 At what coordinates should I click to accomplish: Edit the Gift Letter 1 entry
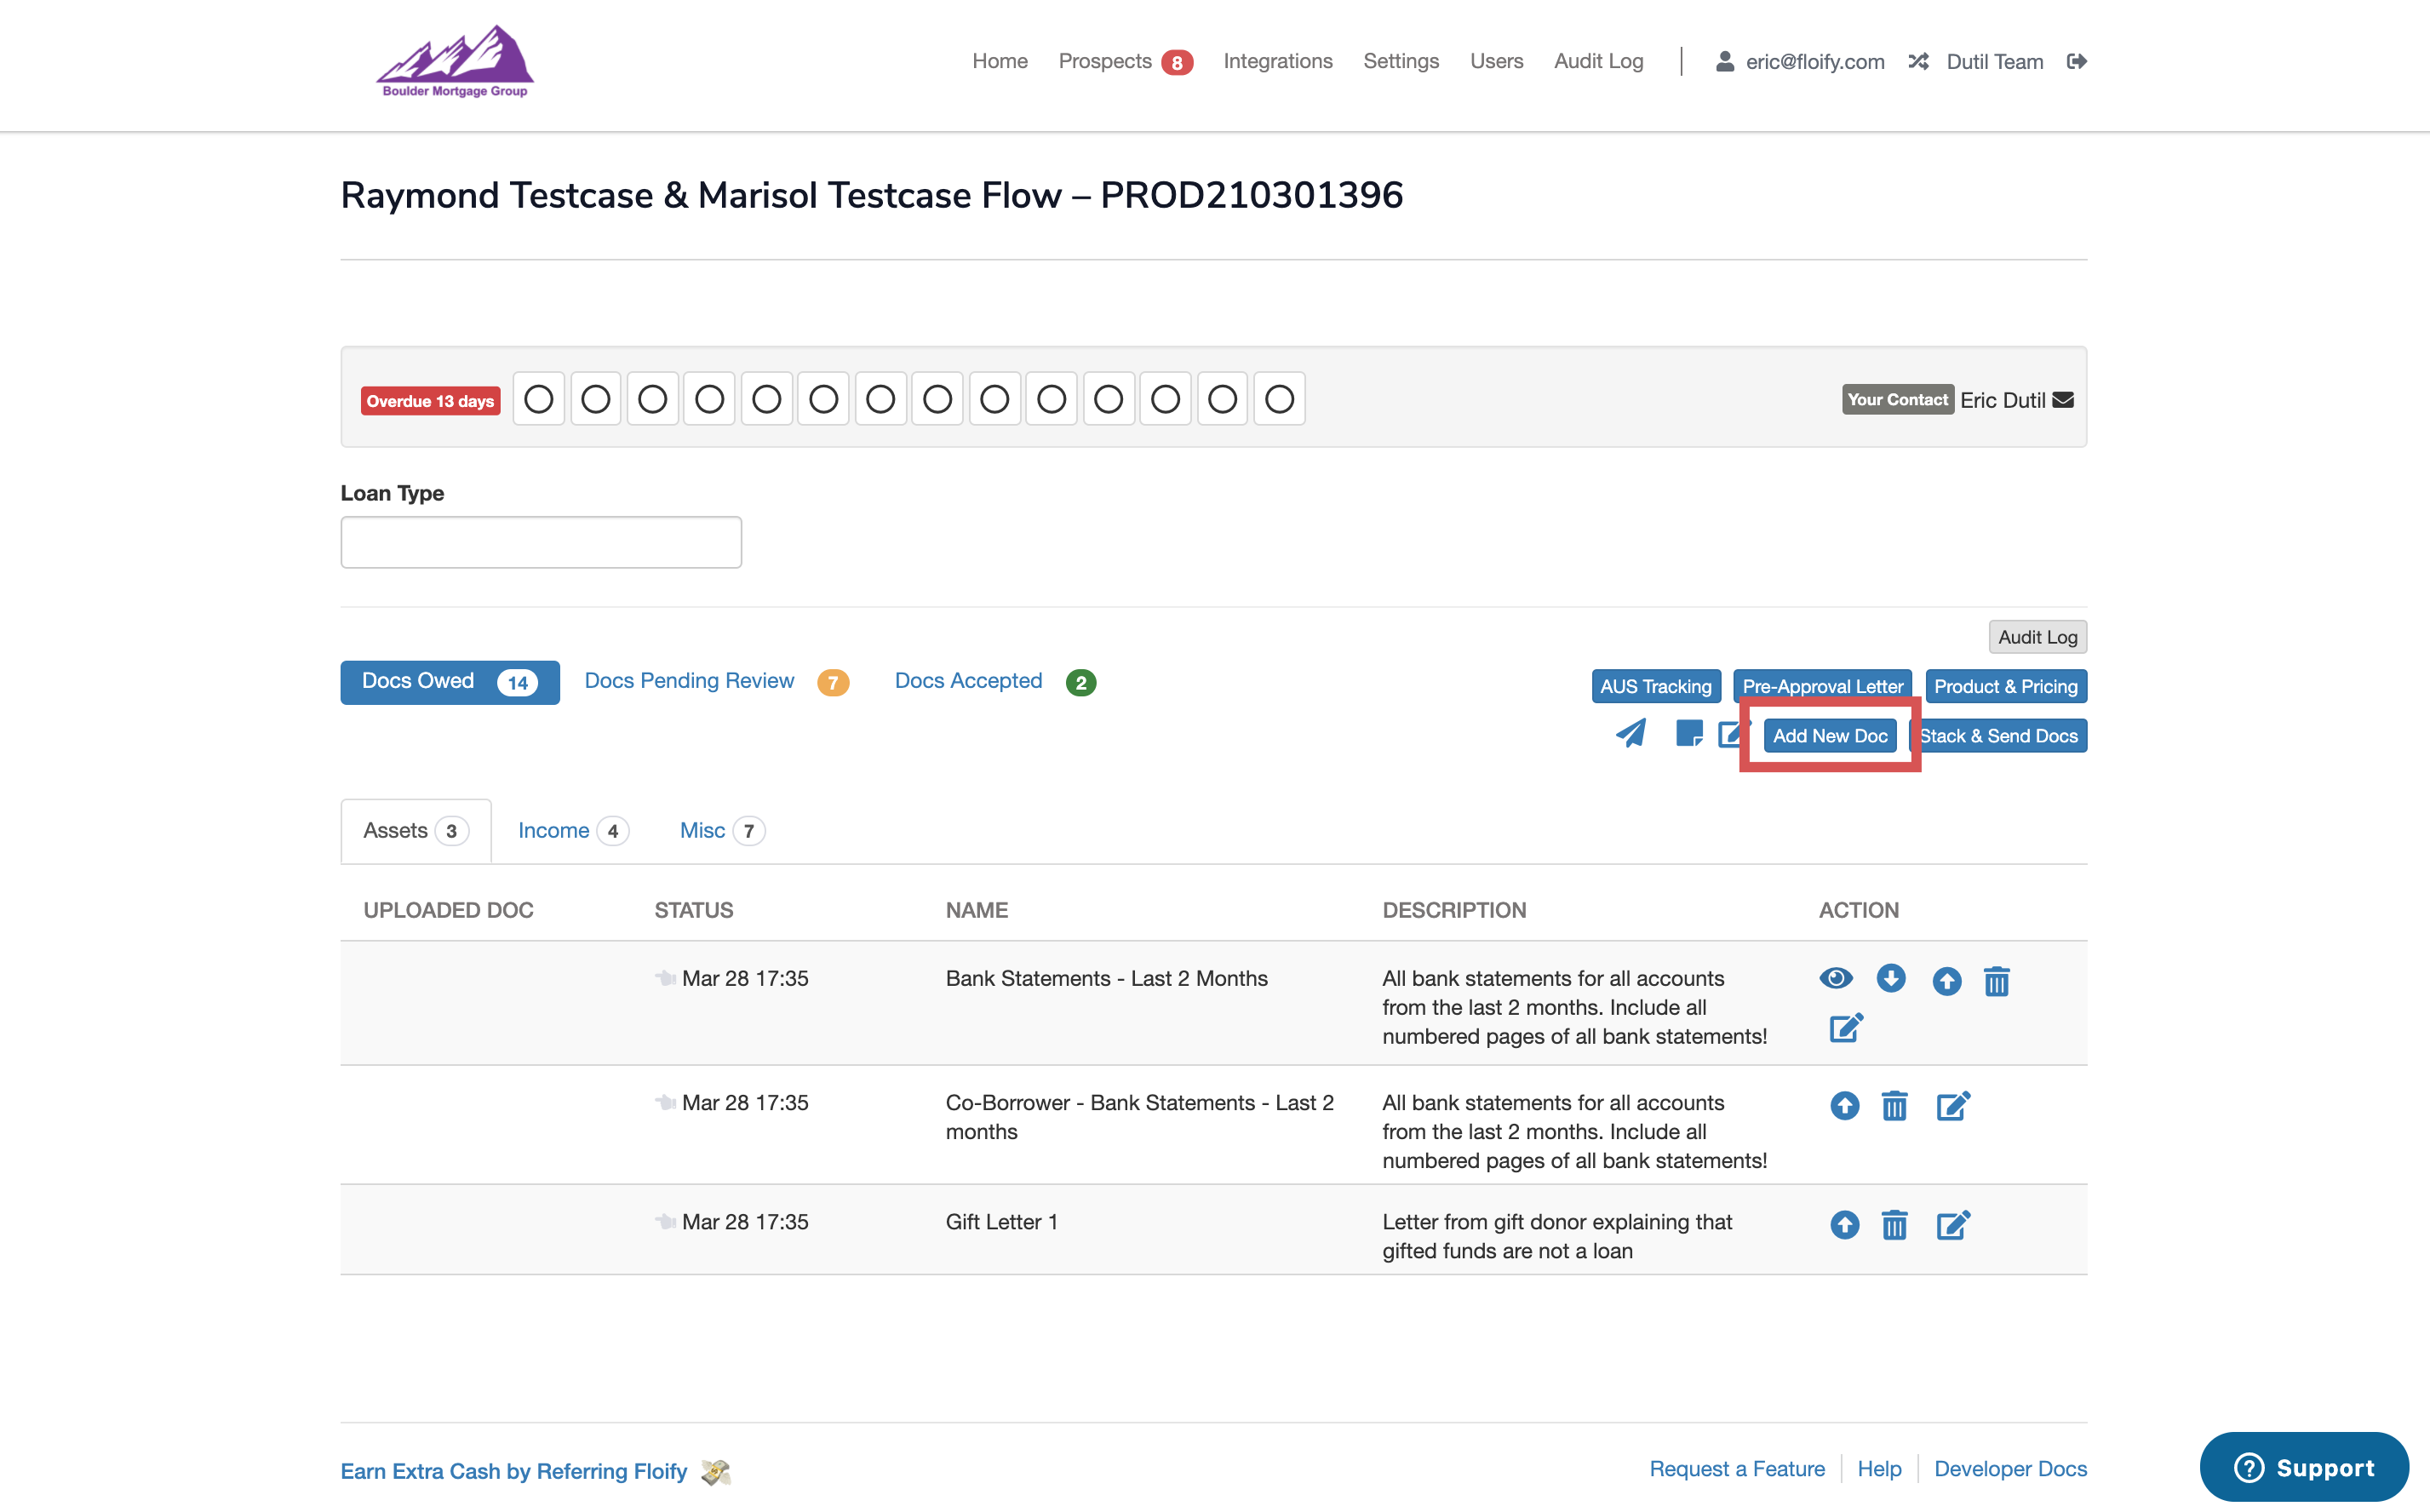[1952, 1225]
